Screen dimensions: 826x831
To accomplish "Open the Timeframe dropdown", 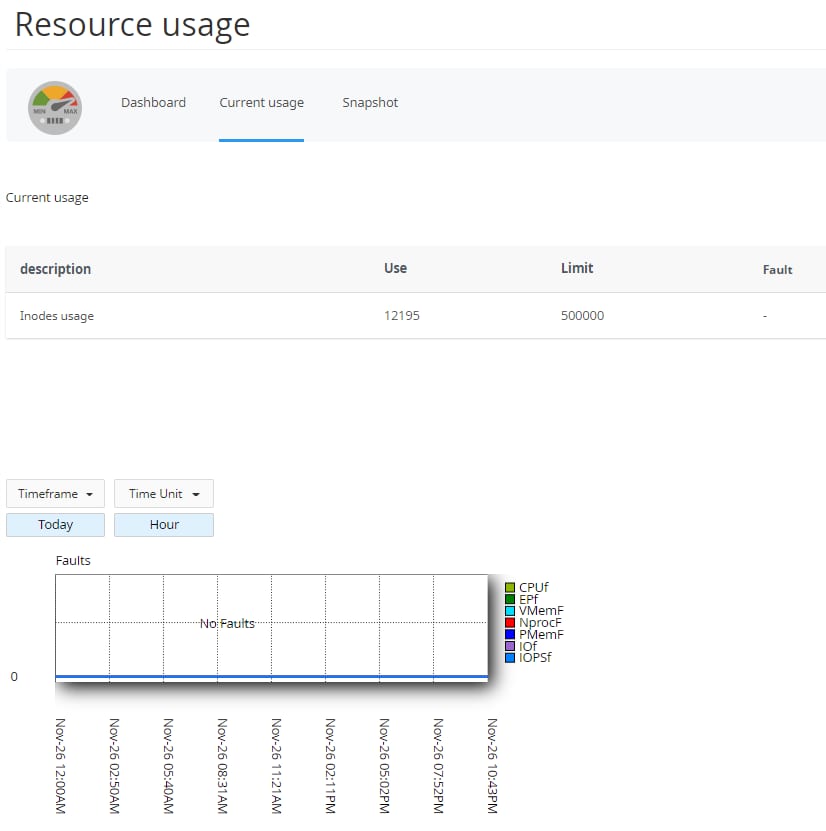I will 55,493.
